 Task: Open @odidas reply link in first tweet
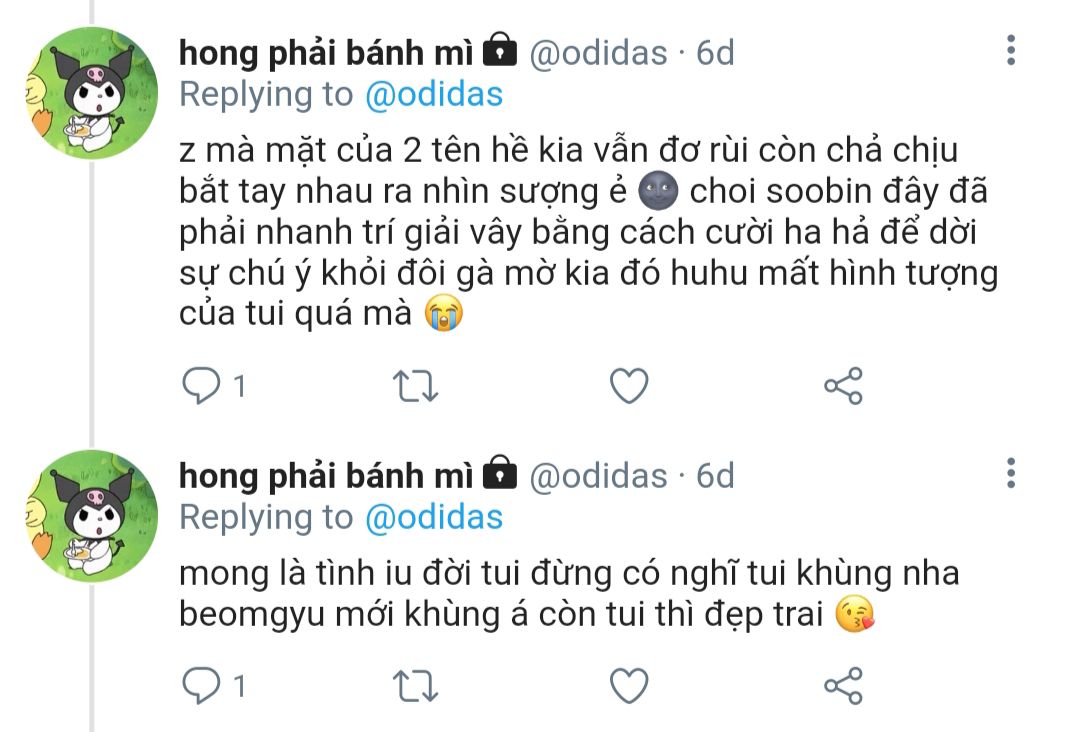pos(434,94)
